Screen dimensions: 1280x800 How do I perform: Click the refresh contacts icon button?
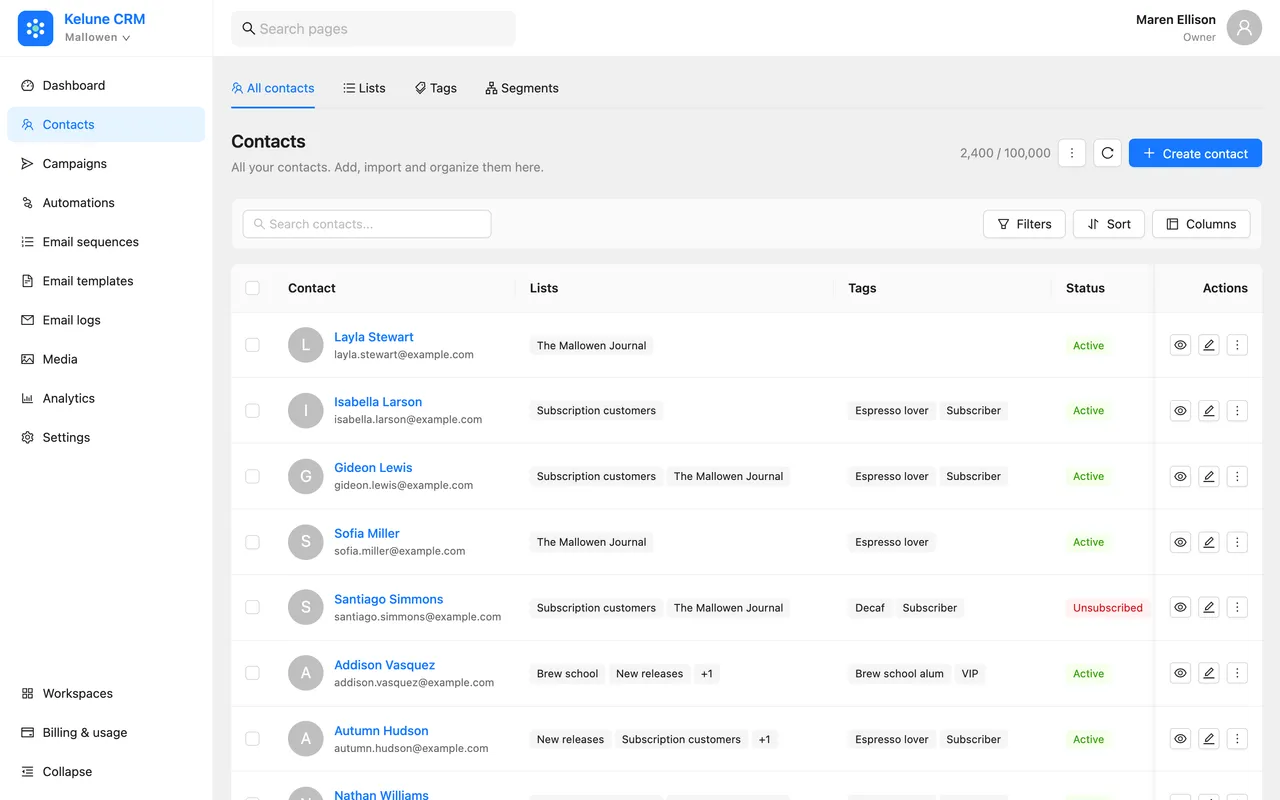[x=1107, y=153]
